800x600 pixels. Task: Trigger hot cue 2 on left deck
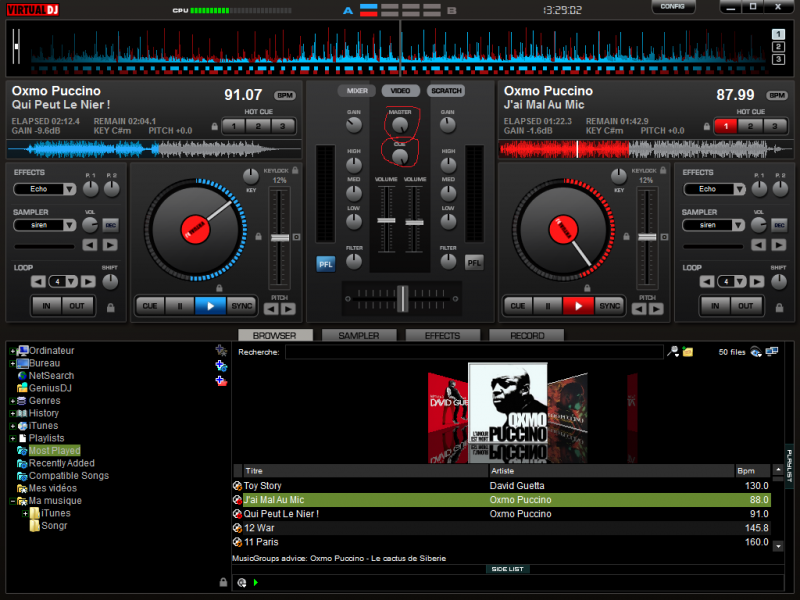click(258, 126)
